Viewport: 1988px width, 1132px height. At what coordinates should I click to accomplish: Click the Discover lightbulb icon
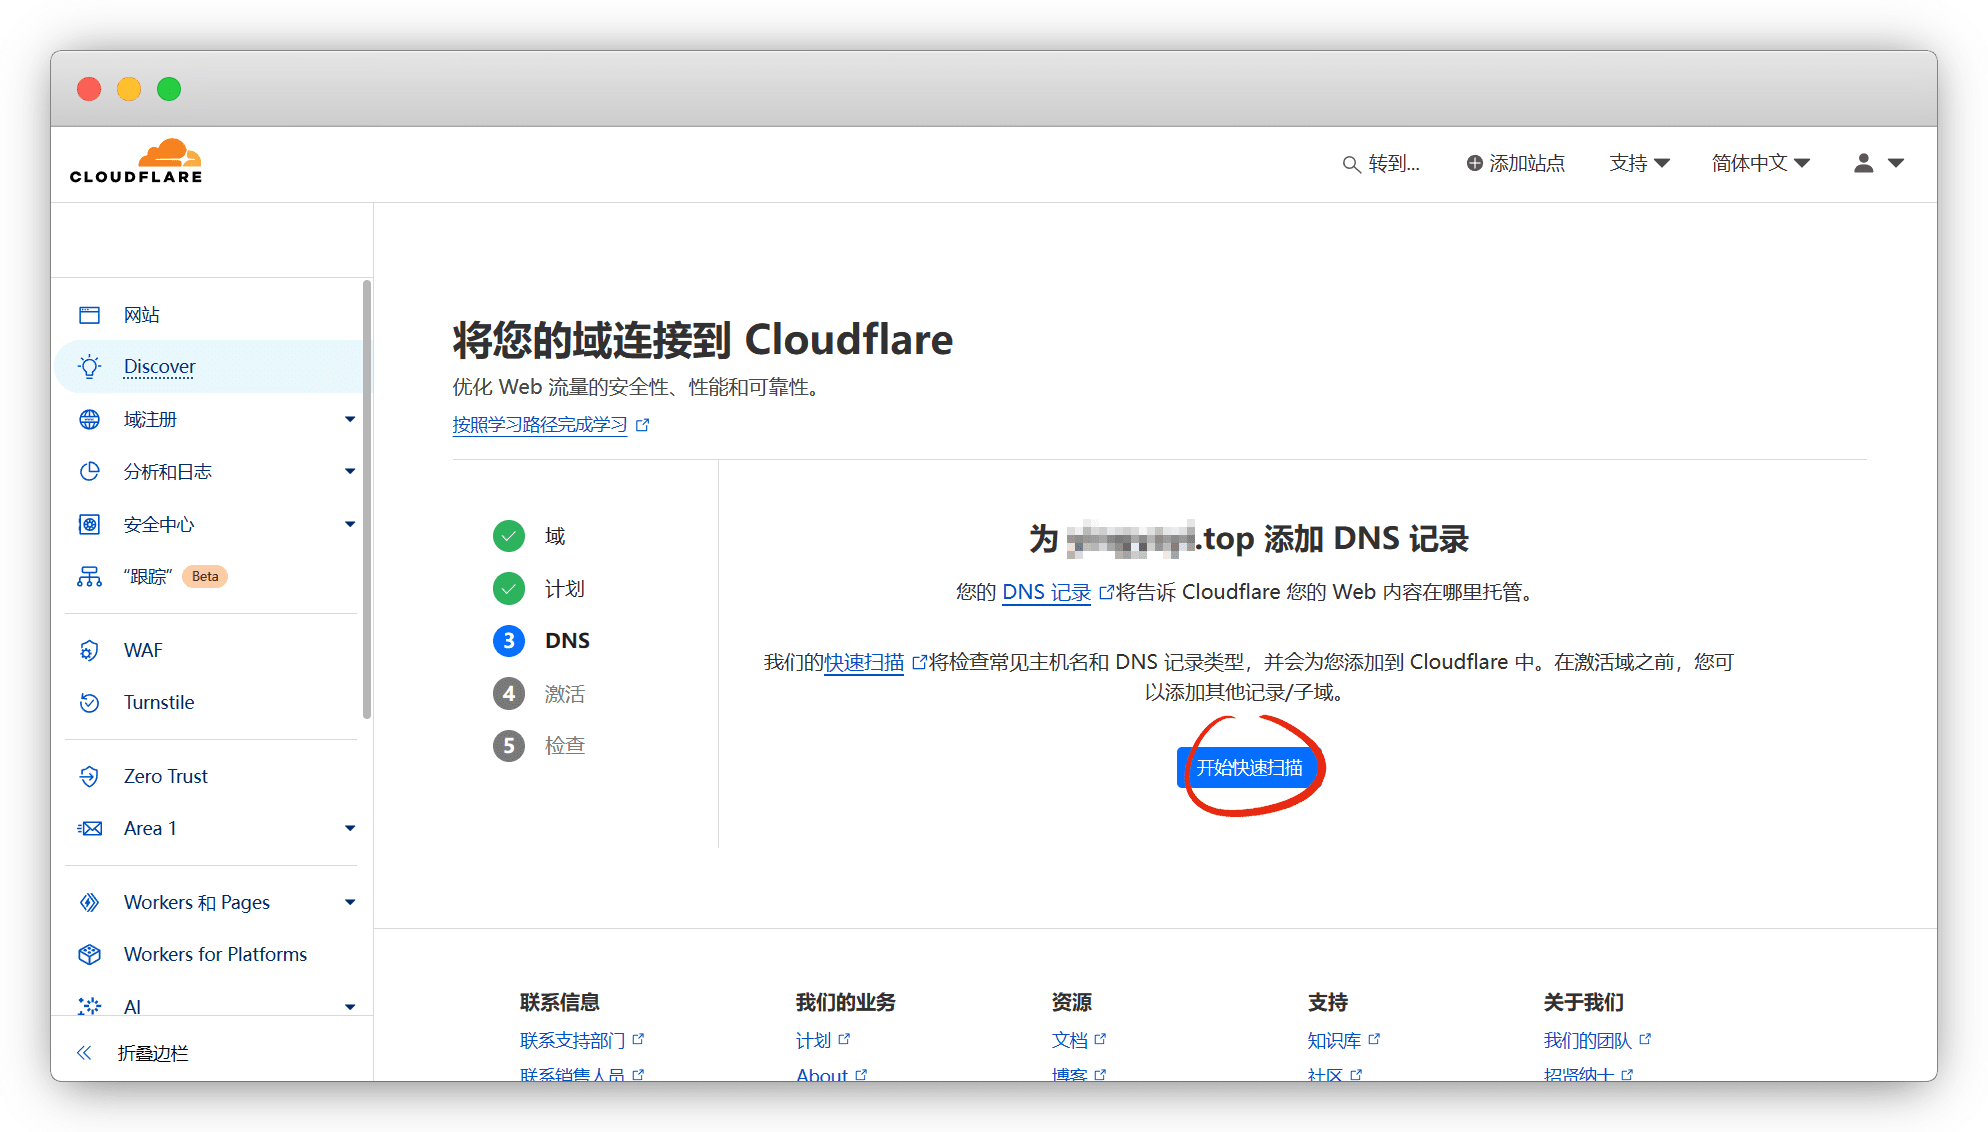click(90, 367)
